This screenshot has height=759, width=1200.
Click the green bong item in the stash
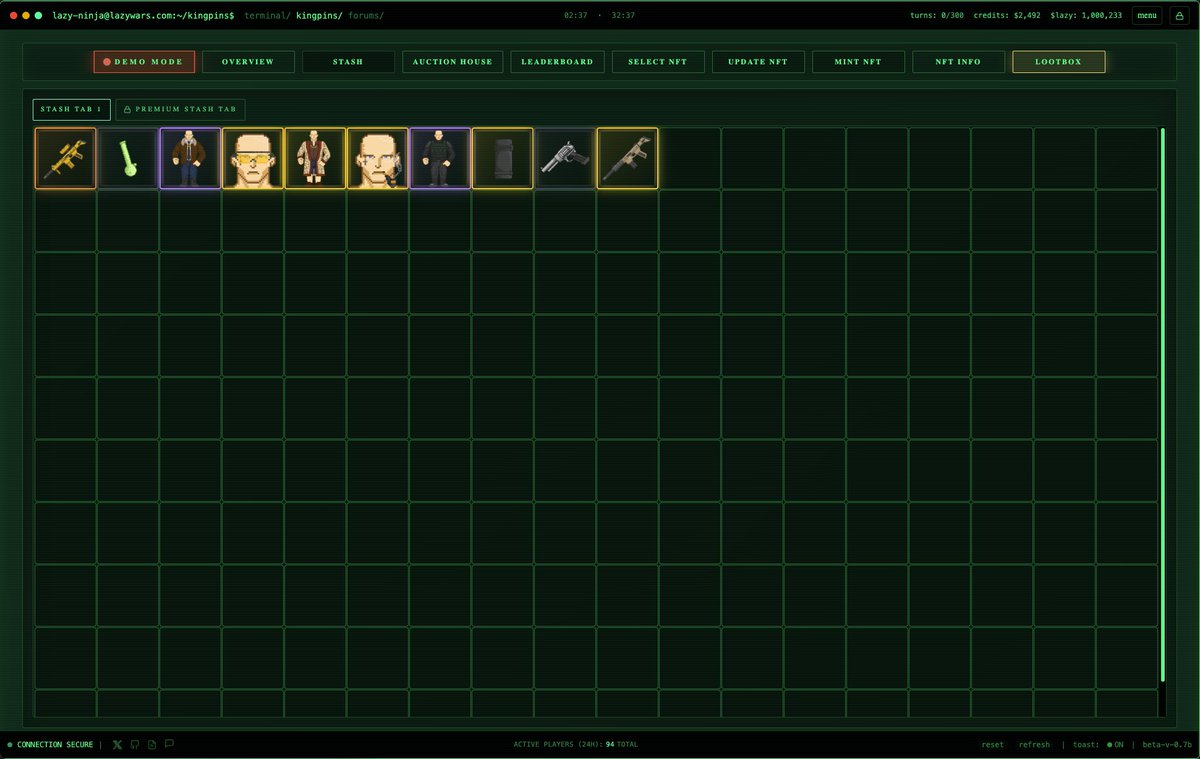tap(127, 157)
